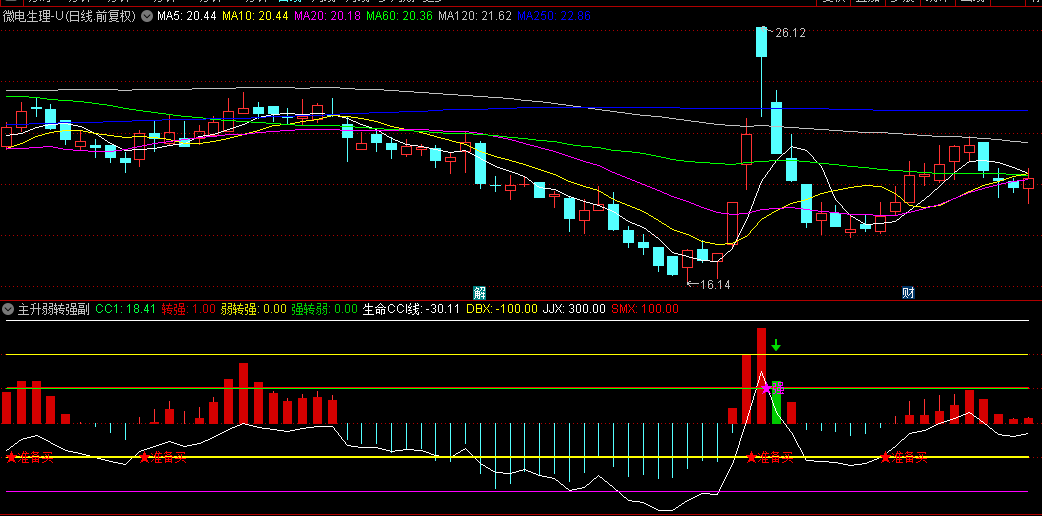Click the MA120: 21.62 label
The image size is (1042, 516).
click(475, 16)
